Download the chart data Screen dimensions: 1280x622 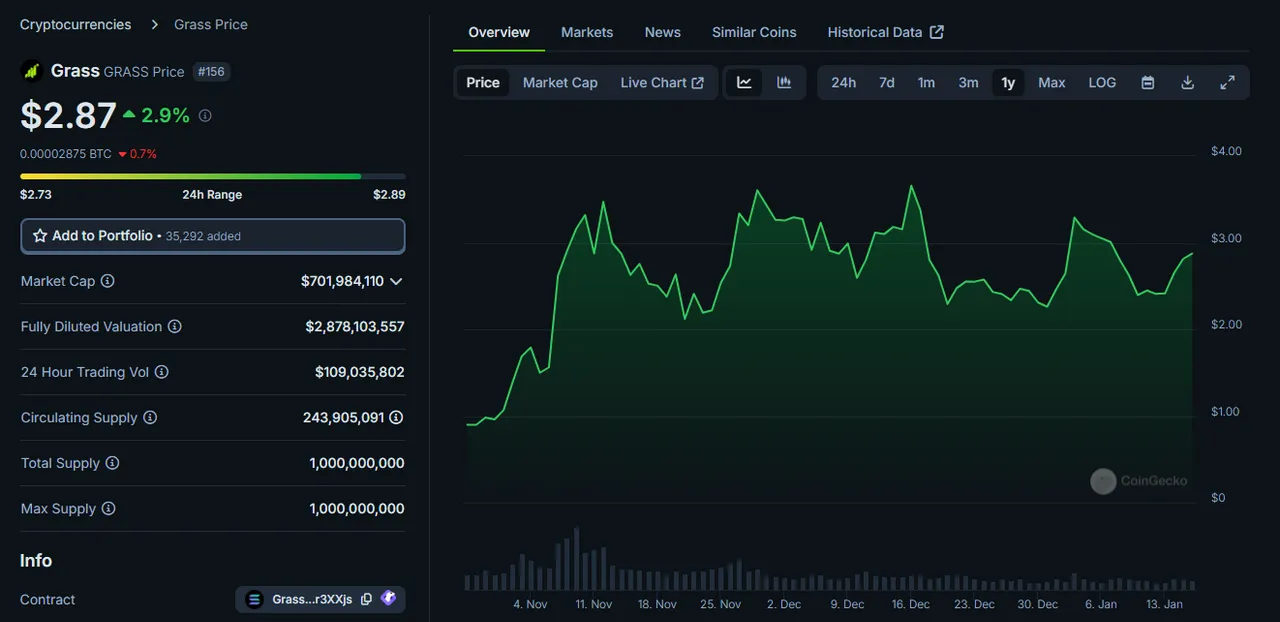pyautogui.click(x=1188, y=83)
